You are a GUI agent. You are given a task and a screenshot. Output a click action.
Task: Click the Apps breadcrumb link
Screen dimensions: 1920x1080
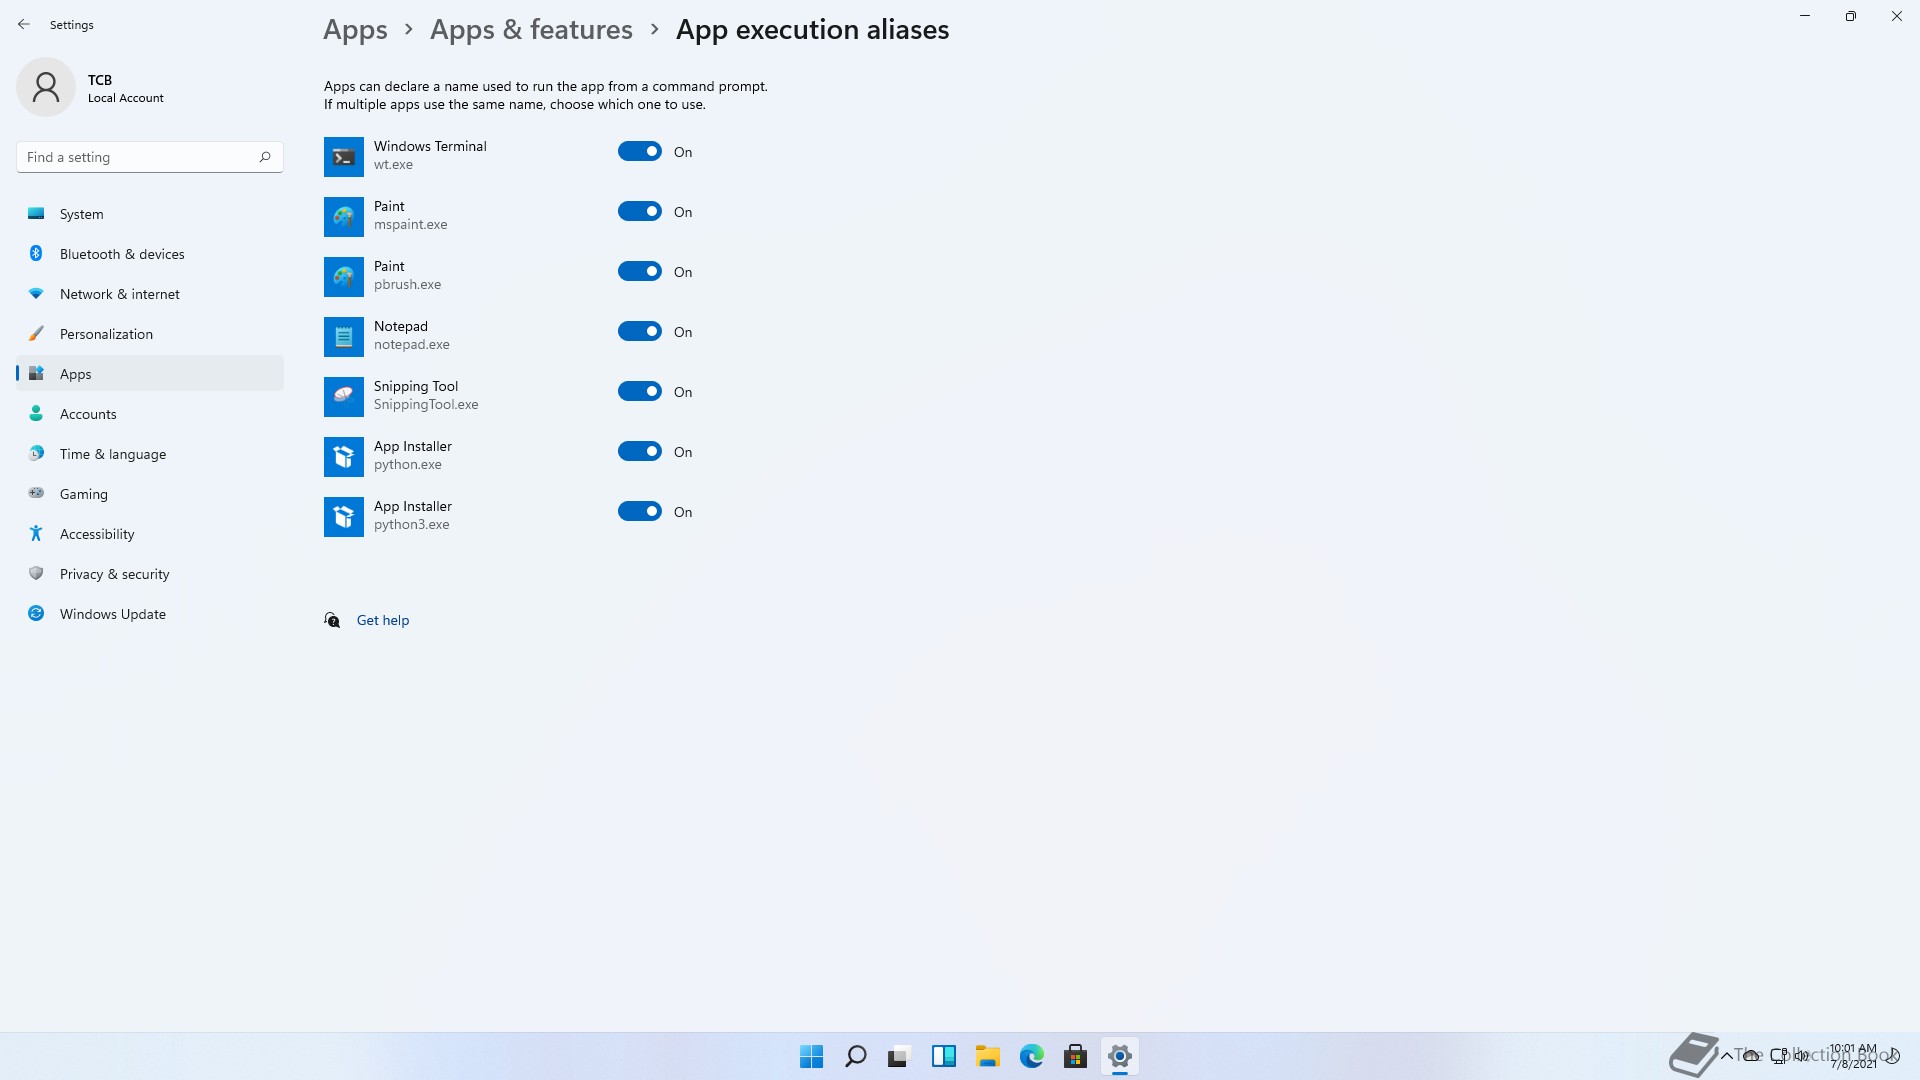[x=355, y=30]
